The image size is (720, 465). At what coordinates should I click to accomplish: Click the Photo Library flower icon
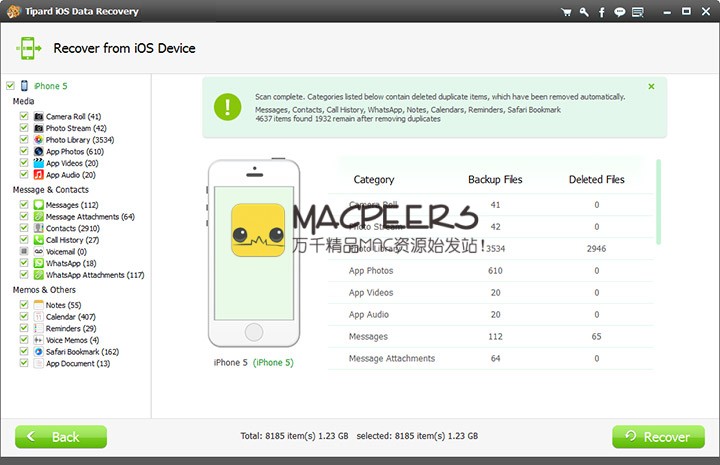tap(39, 140)
